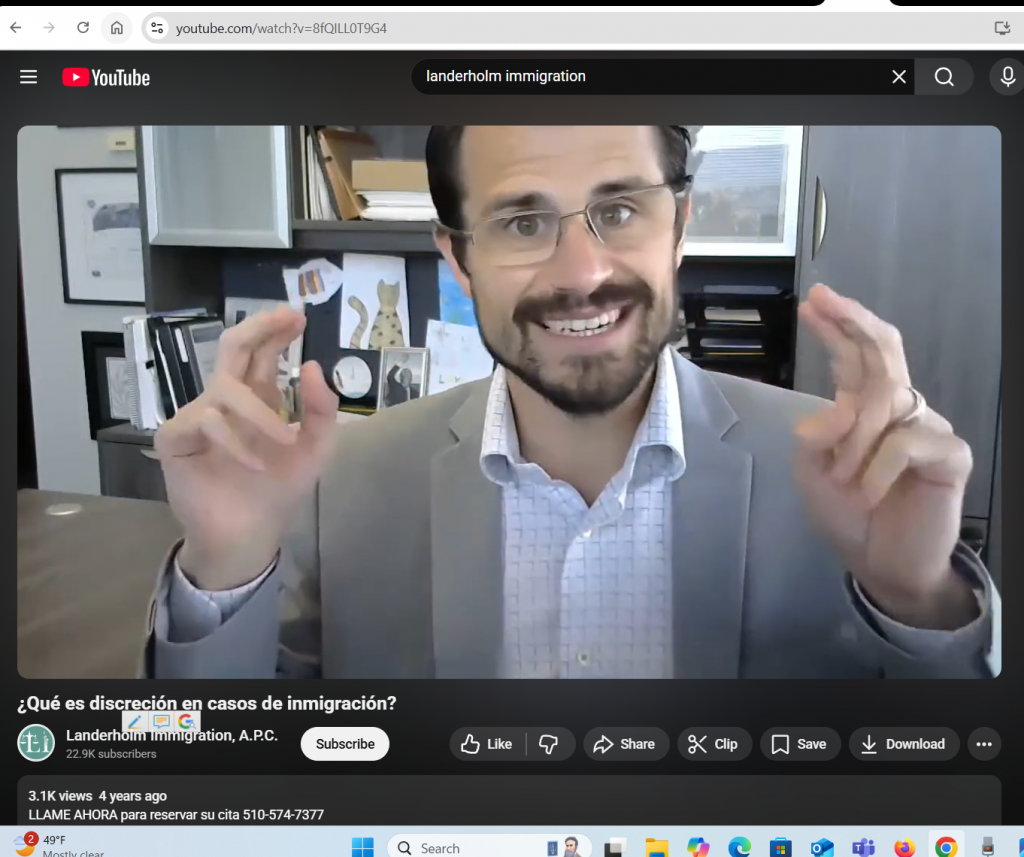This screenshot has width=1024, height=857.
Task: Save the video to a playlist
Action: click(x=798, y=744)
